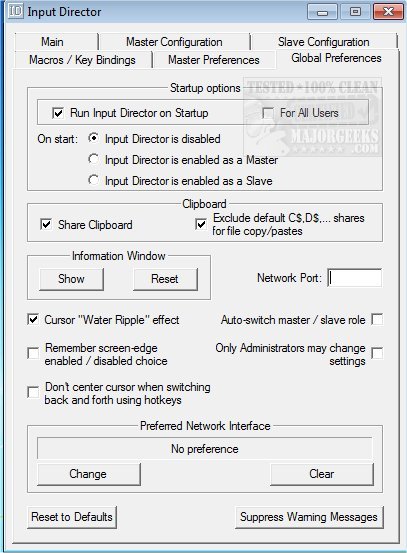Uncheck Run Input Director on Startup
Image resolution: width=407 pixels, height=553 pixels.
pyautogui.click(x=58, y=113)
